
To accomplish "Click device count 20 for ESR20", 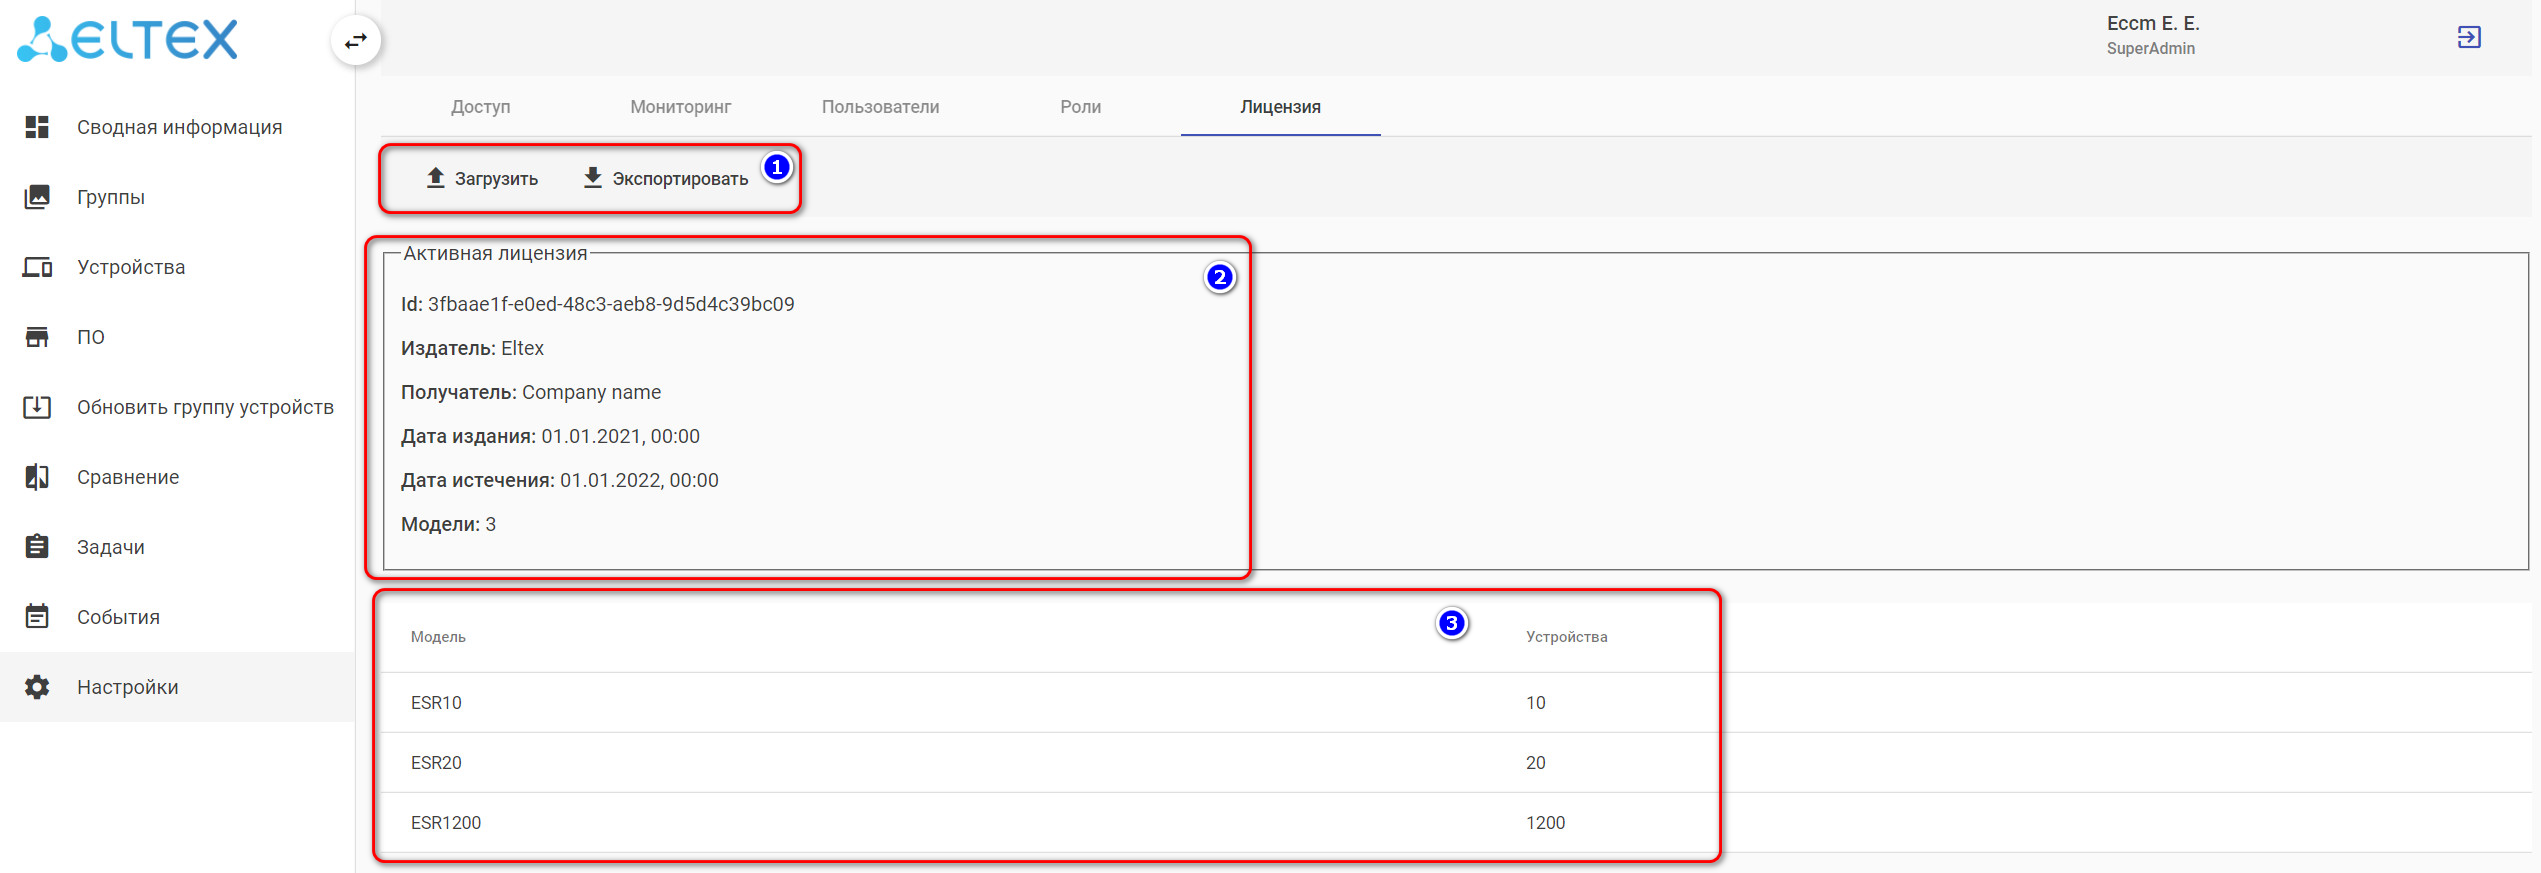I will 1535,763.
